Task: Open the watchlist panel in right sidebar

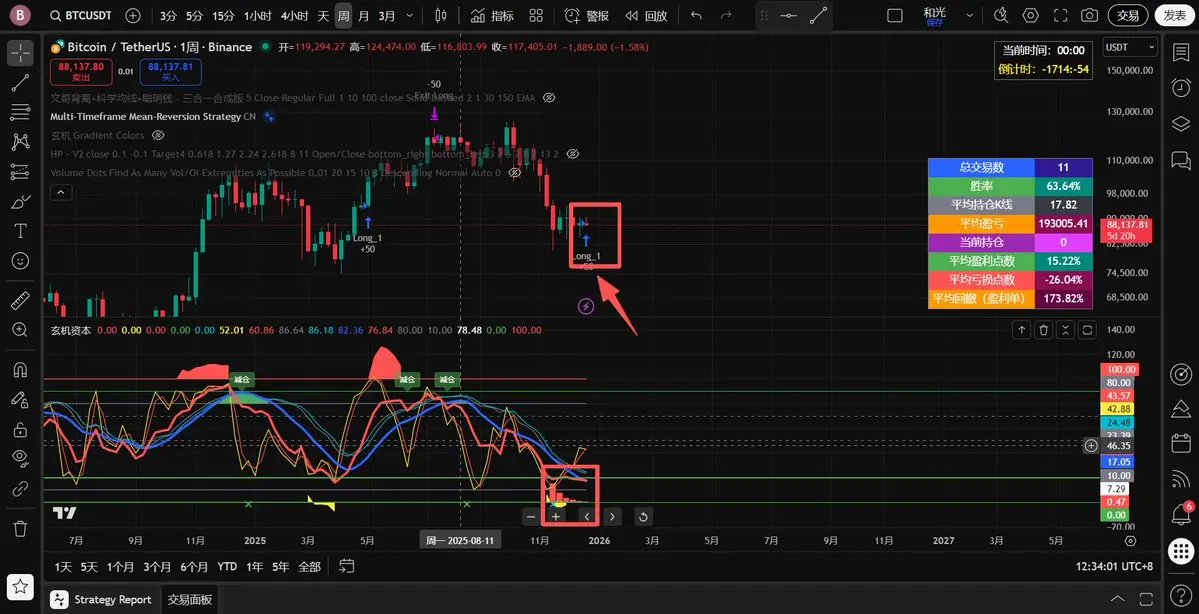Action: coord(1181,52)
